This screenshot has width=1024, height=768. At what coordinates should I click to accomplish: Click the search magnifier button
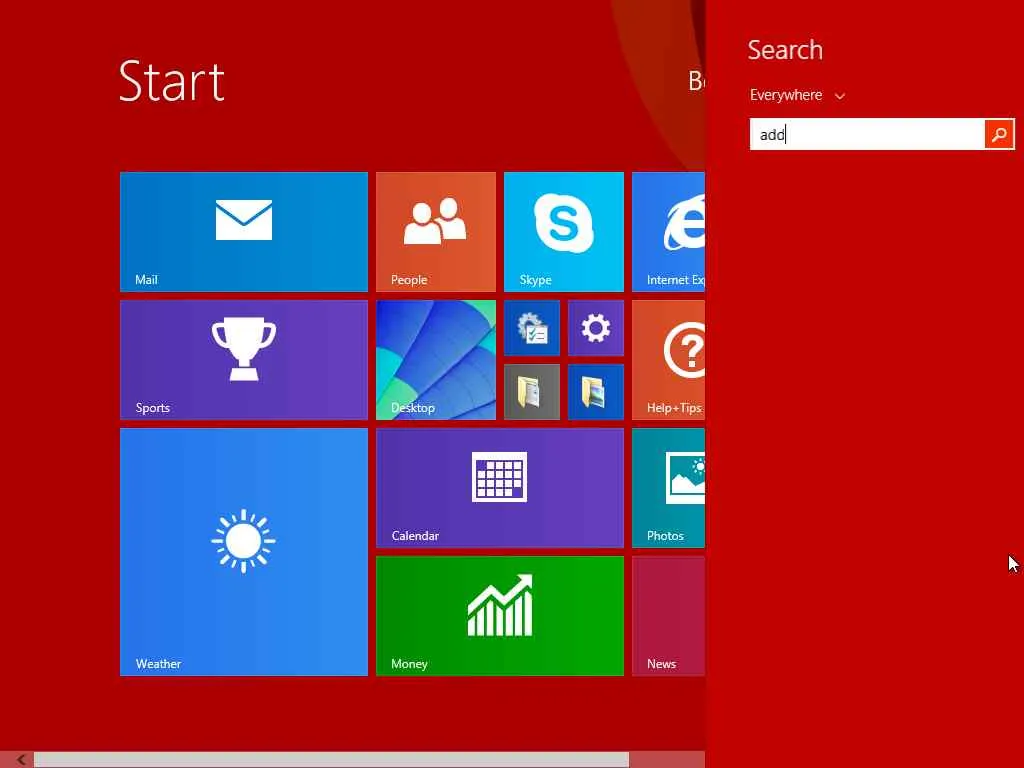point(999,135)
